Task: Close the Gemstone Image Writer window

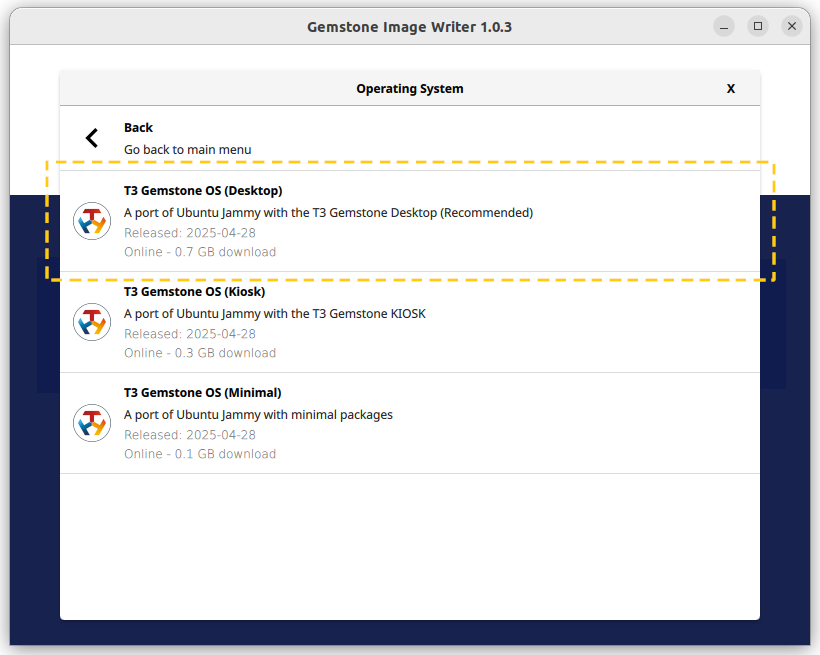Action: [792, 26]
